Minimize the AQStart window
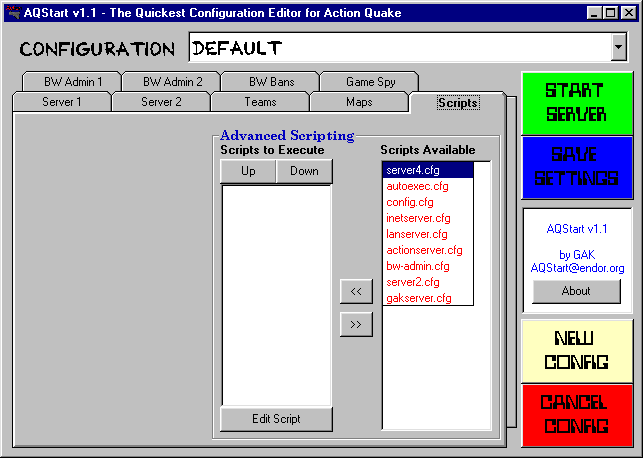The width and height of the screenshot is (643, 458). 594,13
